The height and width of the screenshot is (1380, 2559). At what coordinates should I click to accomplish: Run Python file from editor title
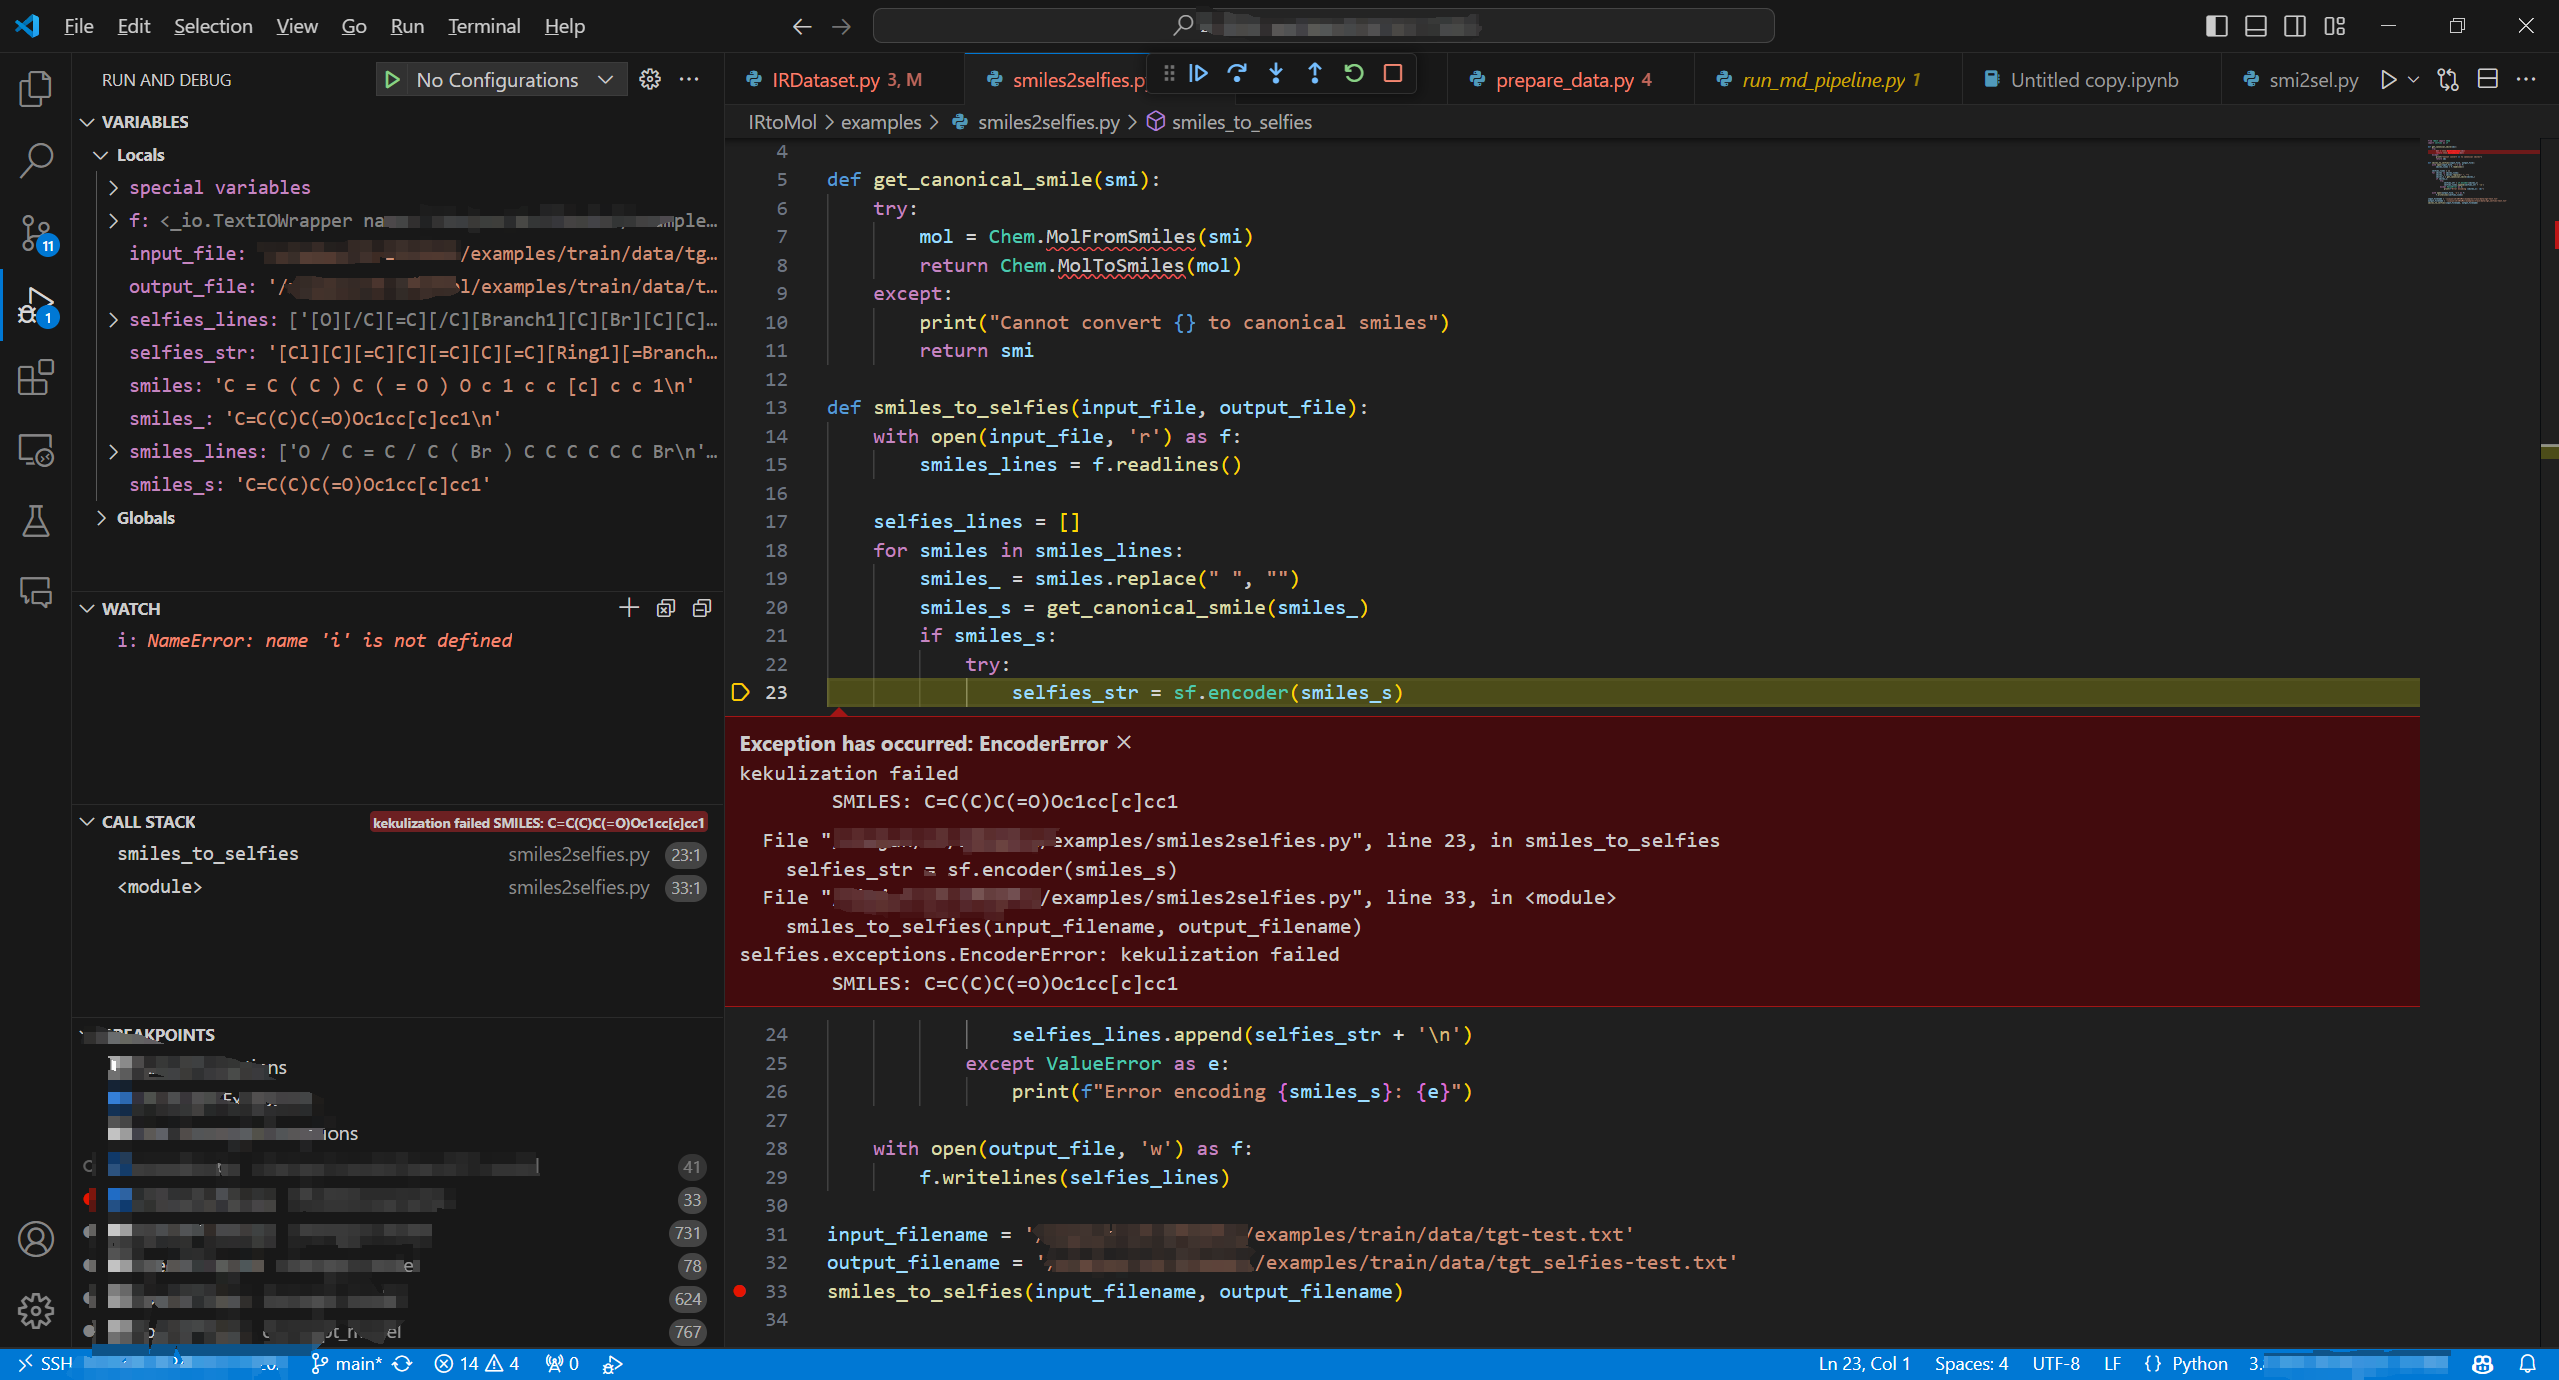(2388, 80)
